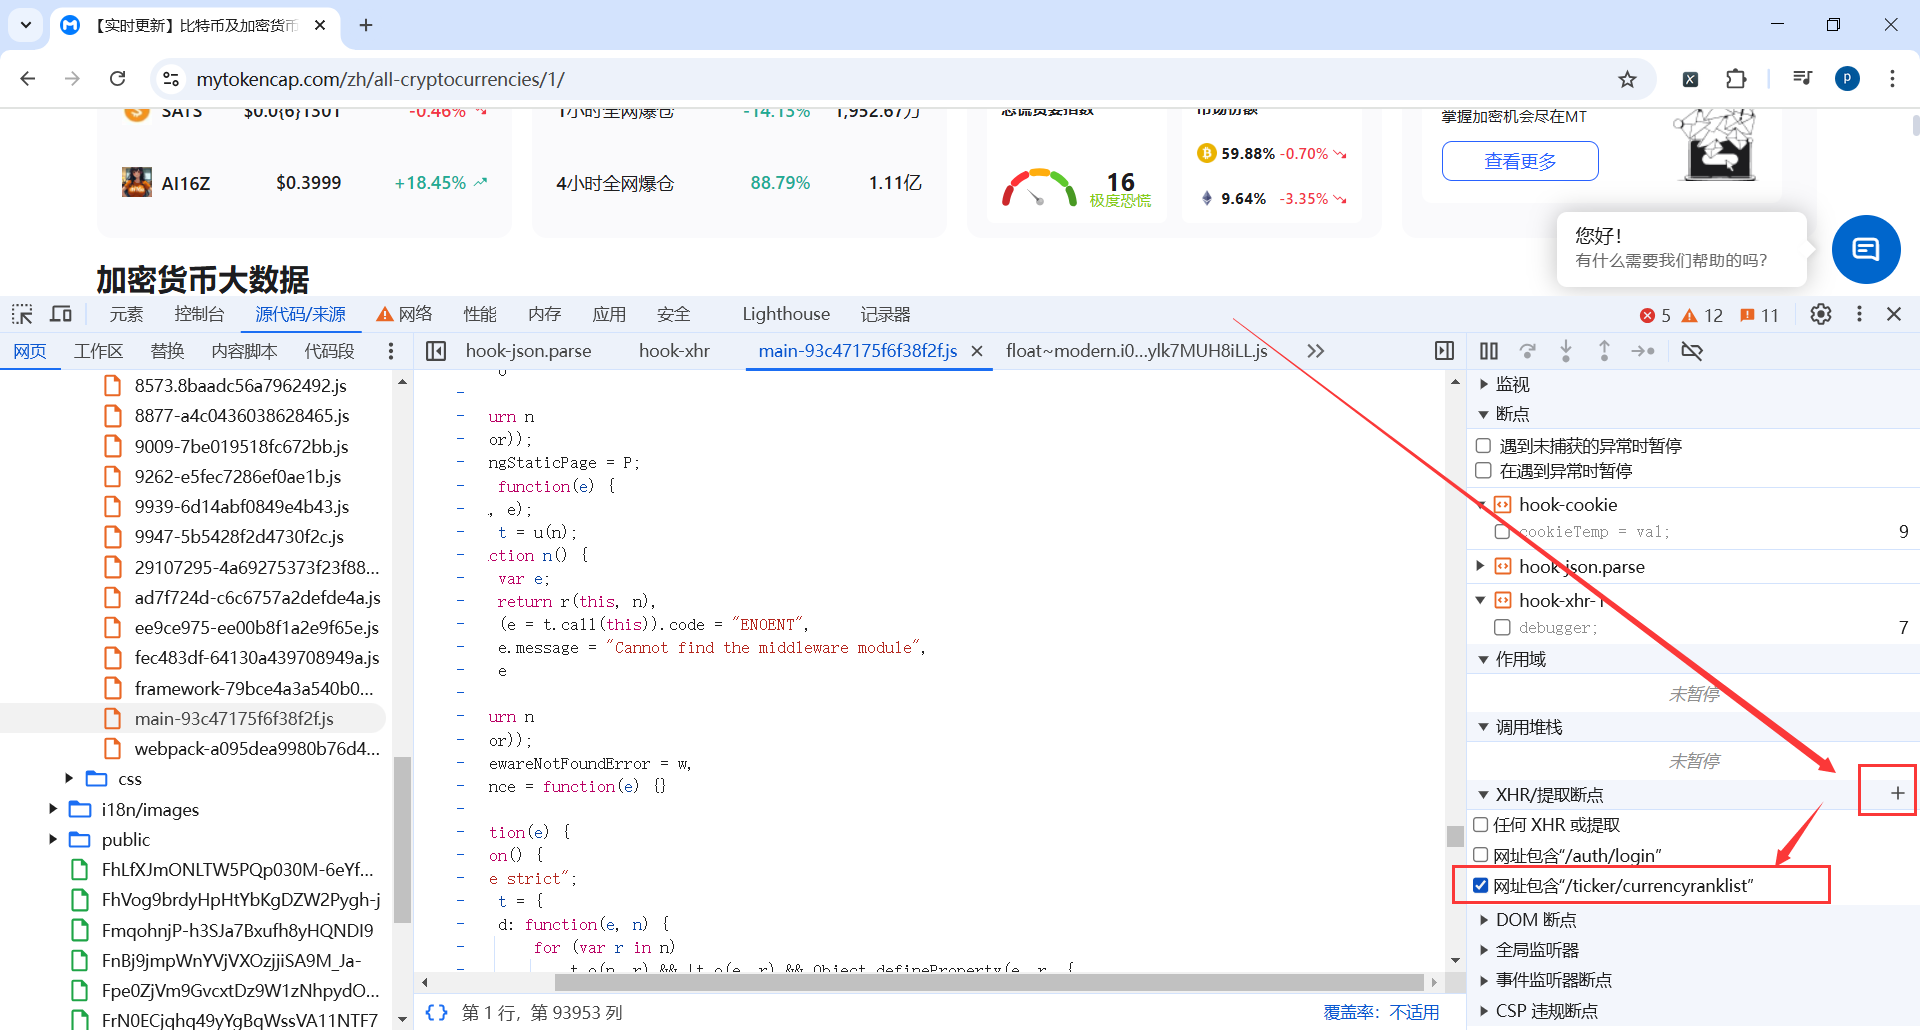
Task: Switch to the Console (控制台) tab
Action: coord(199,314)
